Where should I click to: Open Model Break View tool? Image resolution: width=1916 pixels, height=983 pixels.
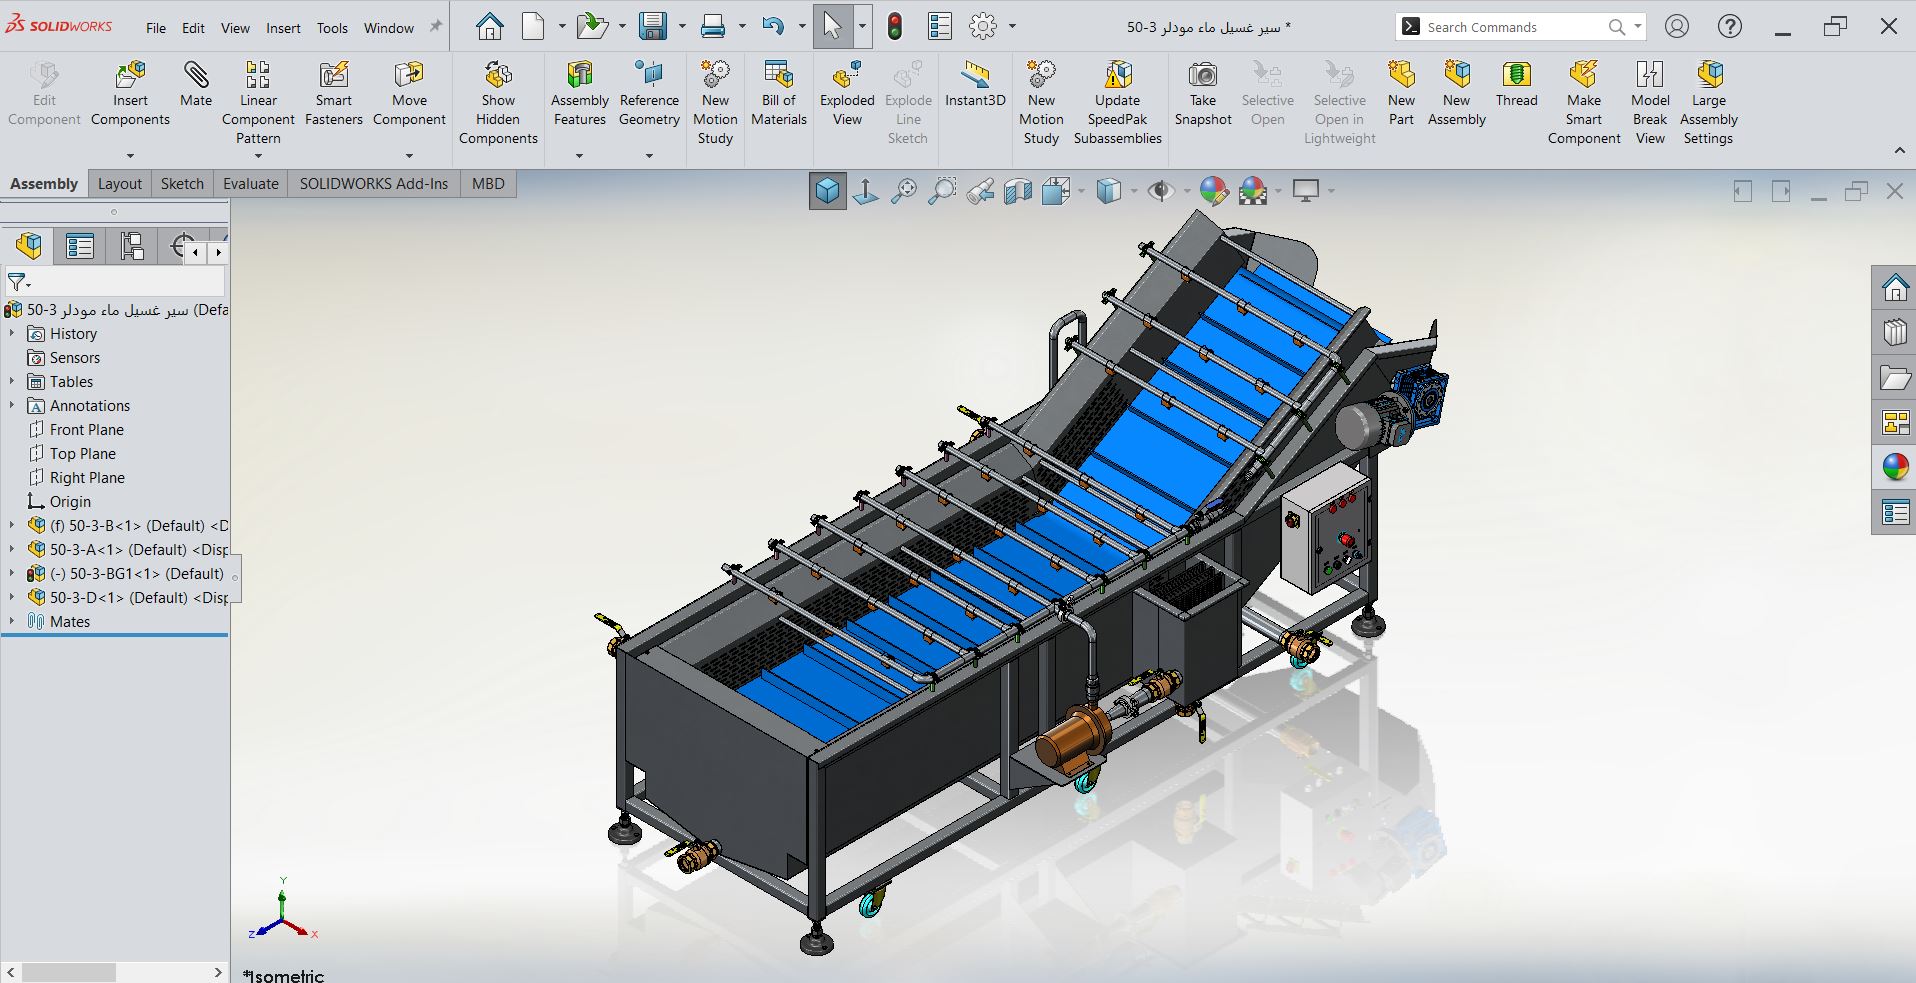point(1650,102)
